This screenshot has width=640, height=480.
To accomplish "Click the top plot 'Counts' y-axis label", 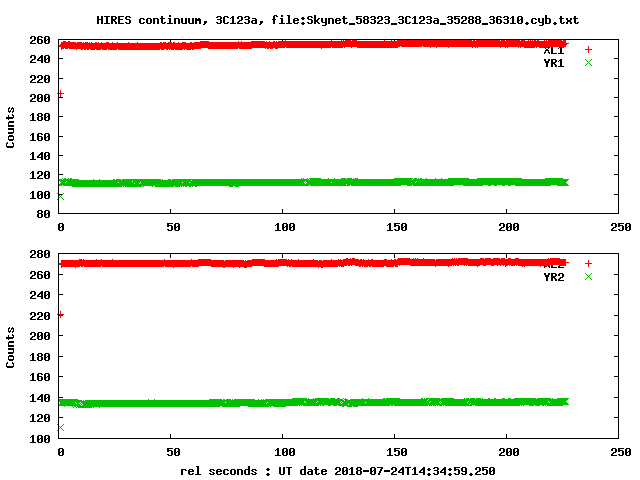I will click(x=10, y=127).
